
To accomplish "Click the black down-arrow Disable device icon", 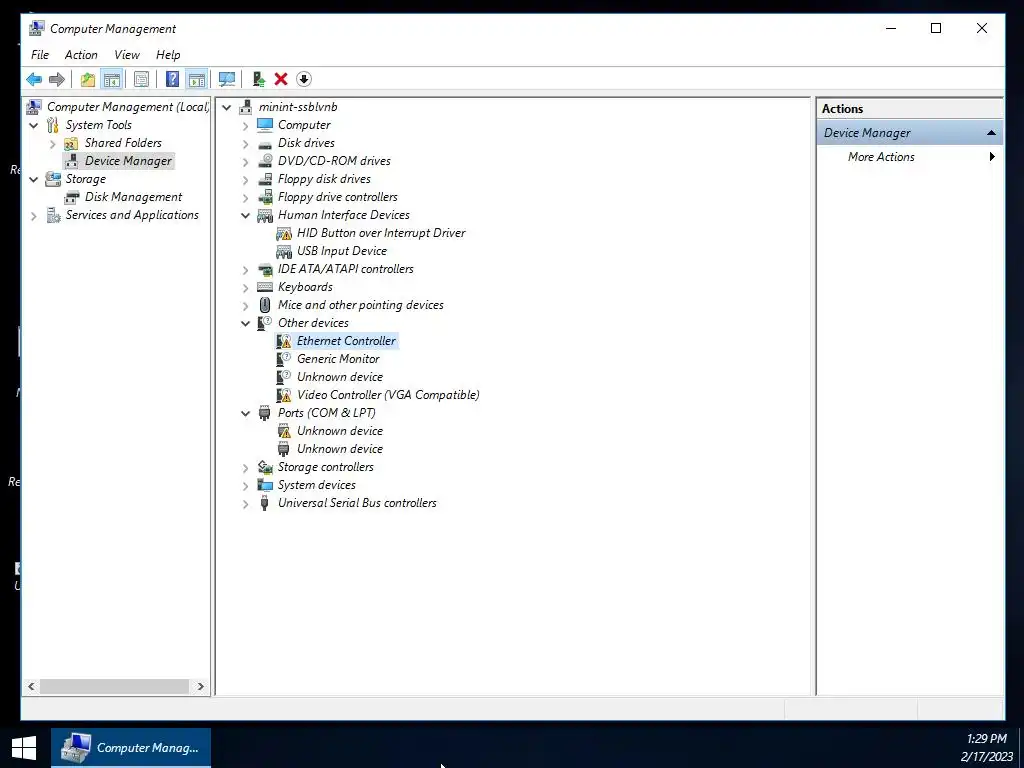I will click(x=304, y=80).
